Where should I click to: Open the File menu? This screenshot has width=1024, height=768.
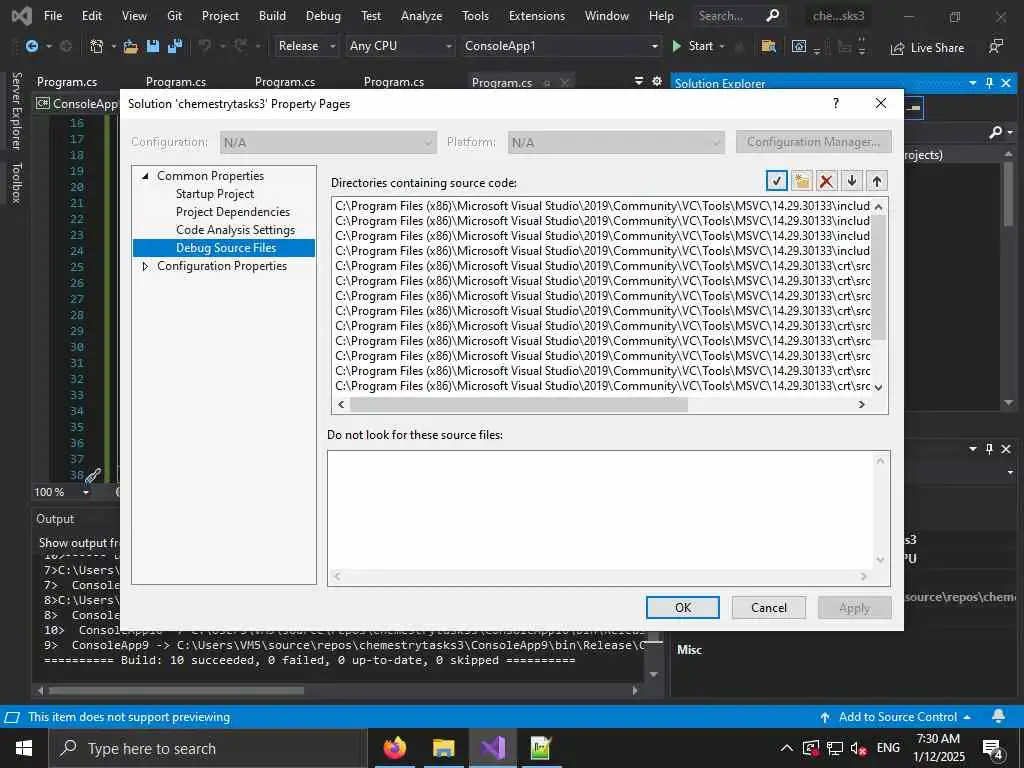click(x=53, y=16)
